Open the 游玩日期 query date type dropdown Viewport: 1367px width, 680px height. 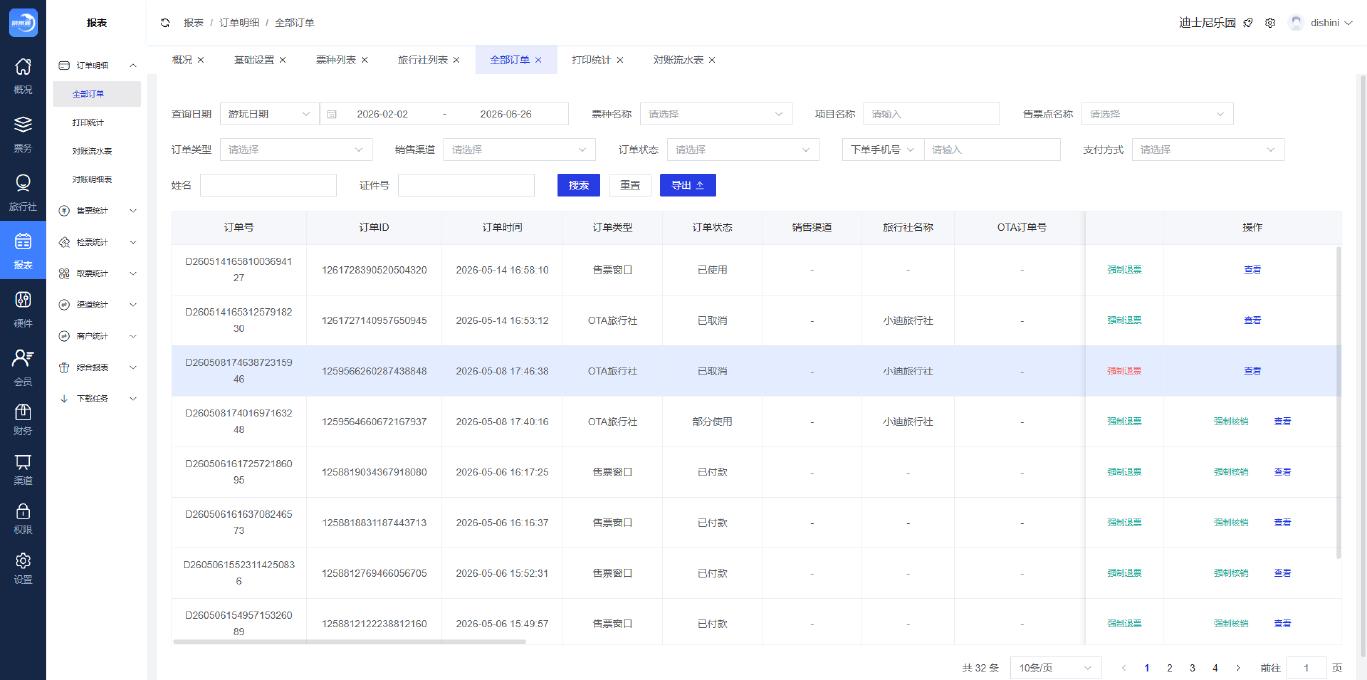(x=269, y=114)
